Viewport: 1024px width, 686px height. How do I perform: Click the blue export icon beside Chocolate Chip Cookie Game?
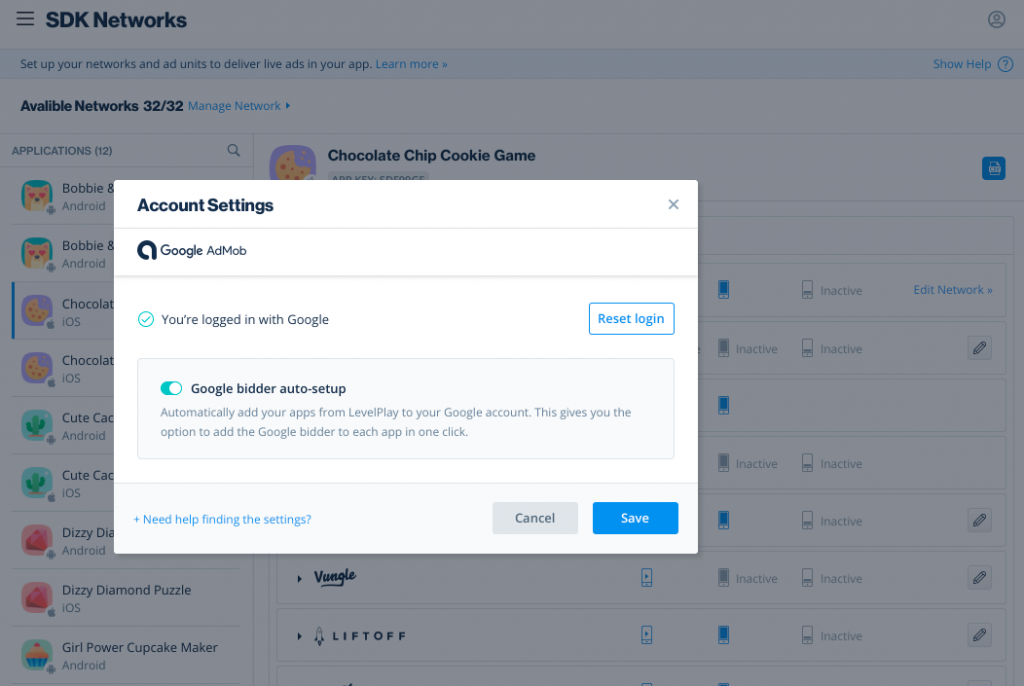(x=993, y=168)
